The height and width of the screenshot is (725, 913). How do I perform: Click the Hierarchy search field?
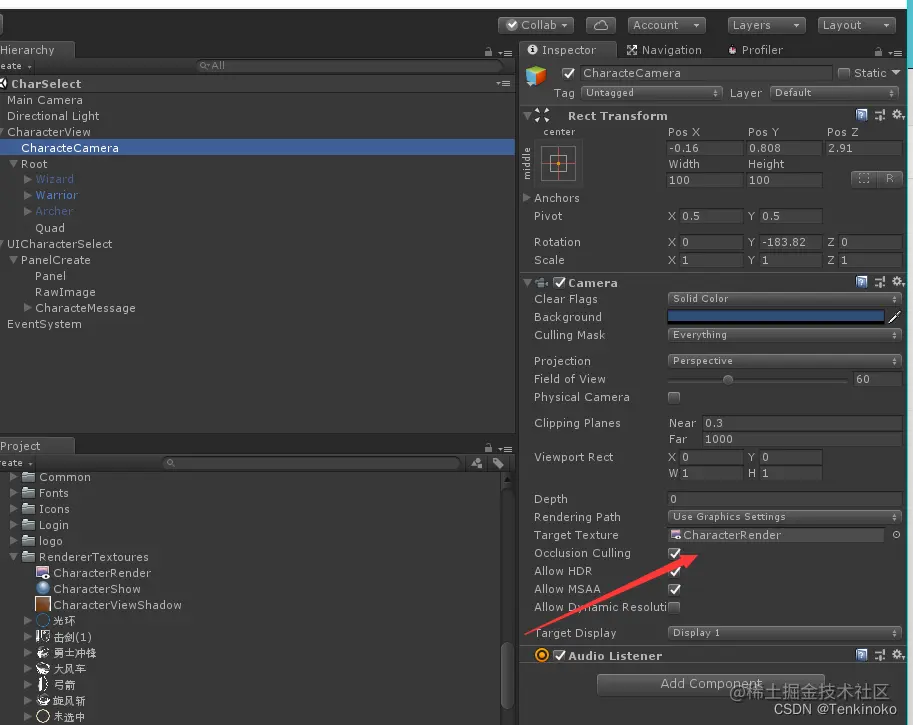click(x=348, y=66)
